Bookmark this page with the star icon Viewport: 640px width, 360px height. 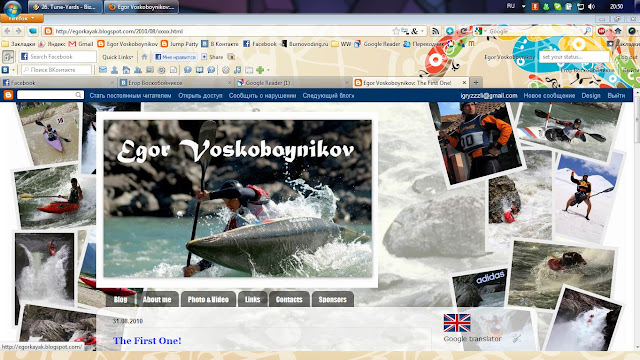[396, 31]
